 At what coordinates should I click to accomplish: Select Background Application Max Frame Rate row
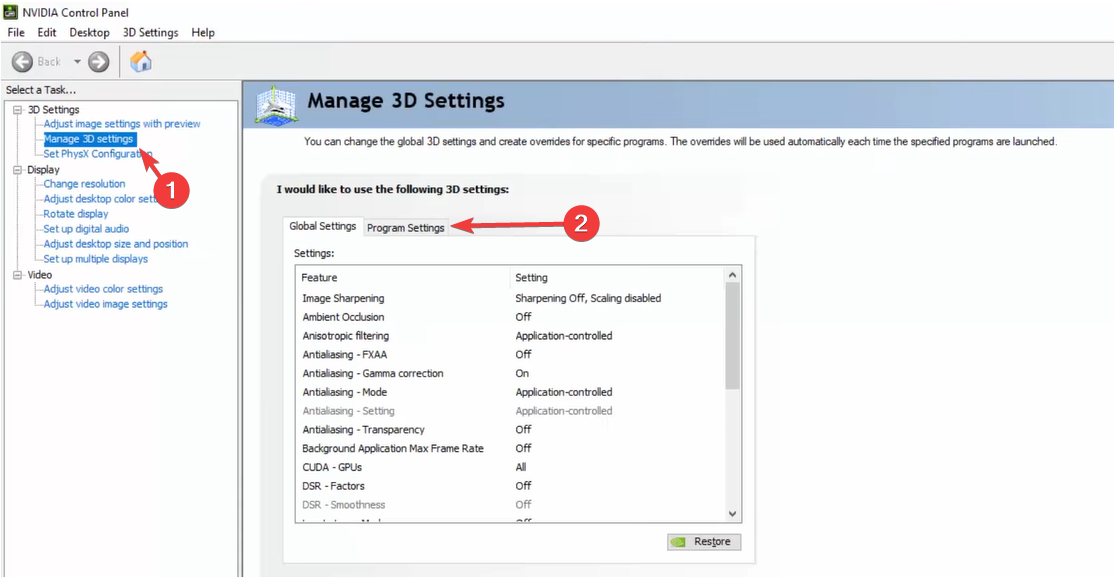[x=510, y=448]
